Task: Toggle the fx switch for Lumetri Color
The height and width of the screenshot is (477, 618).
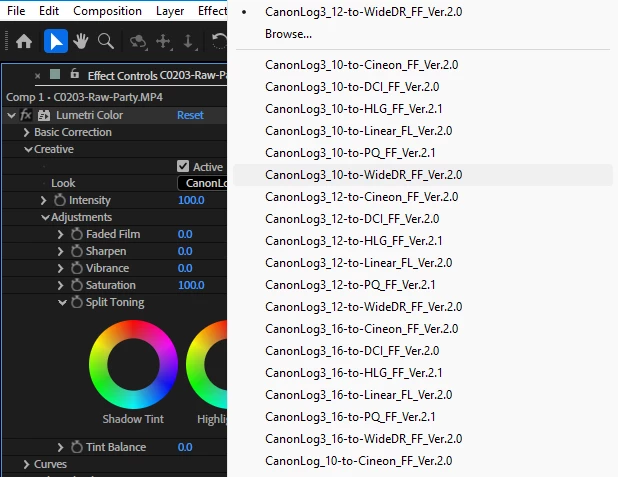Action: pos(26,115)
